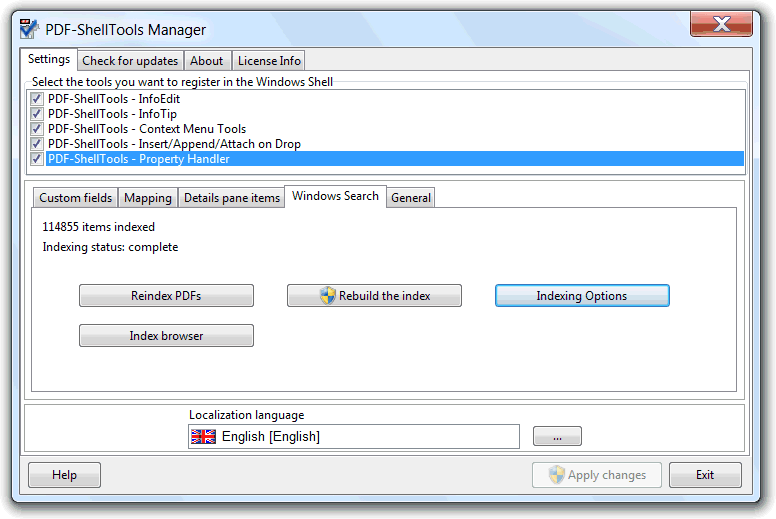Screen dimensions: 776x519
Task: Switch to the Check for updates tab
Action: [130, 61]
